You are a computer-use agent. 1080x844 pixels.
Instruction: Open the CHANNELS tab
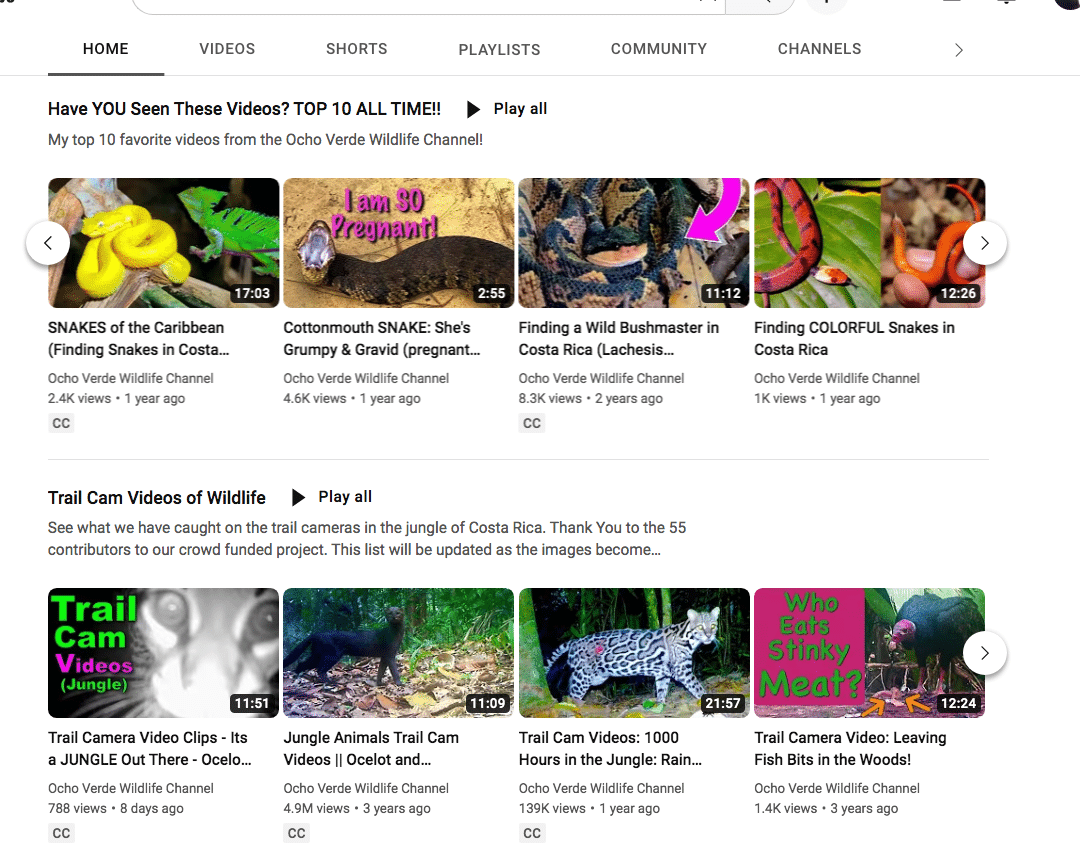819,49
